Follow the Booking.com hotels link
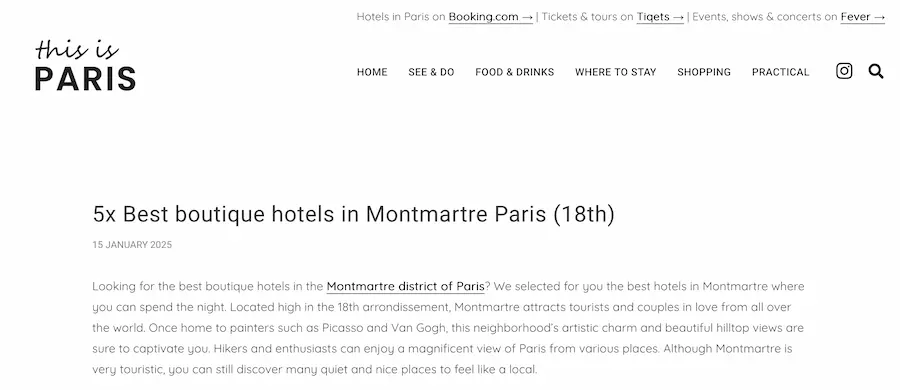The height and width of the screenshot is (390, 900). 491,17
